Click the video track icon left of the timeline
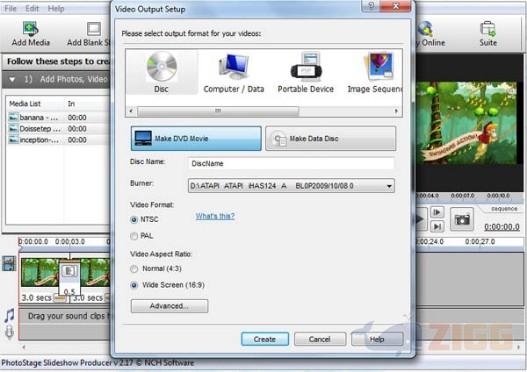The image size is (527, 372). (9, 263)
